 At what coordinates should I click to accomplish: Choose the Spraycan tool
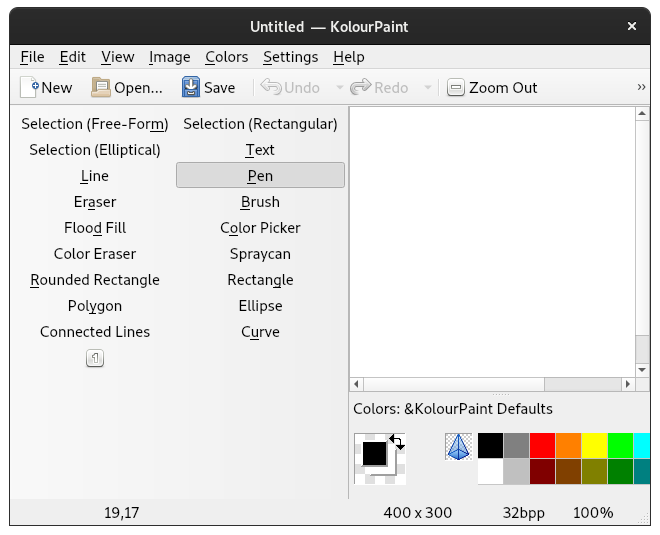coord(260,254)
